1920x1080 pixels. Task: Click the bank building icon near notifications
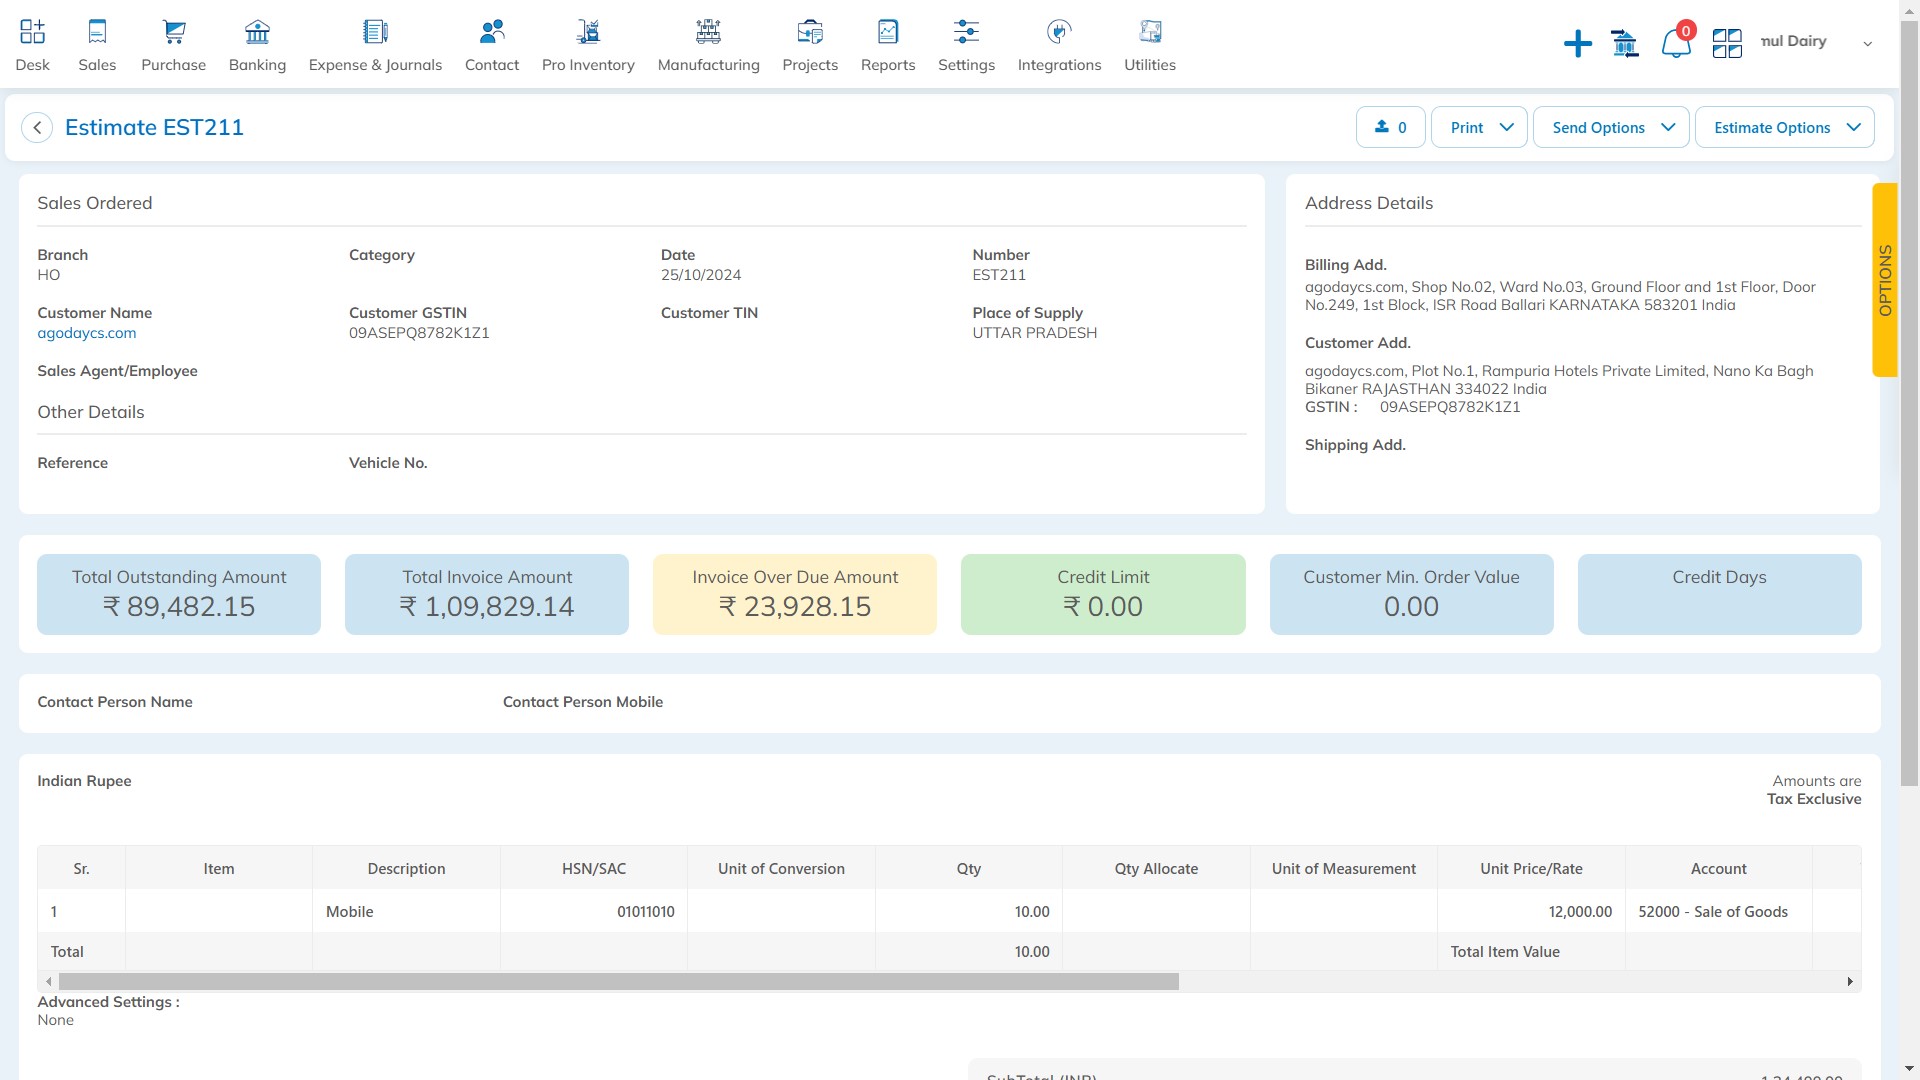[x=1625, y=43]
